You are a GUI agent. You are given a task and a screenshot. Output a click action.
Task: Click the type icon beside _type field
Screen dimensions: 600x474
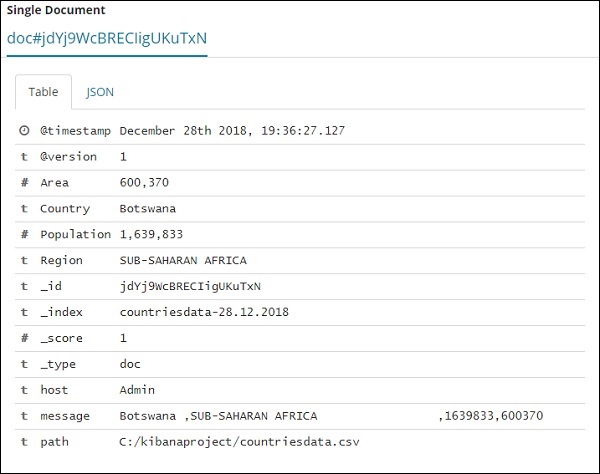click(x=24, y=364)
